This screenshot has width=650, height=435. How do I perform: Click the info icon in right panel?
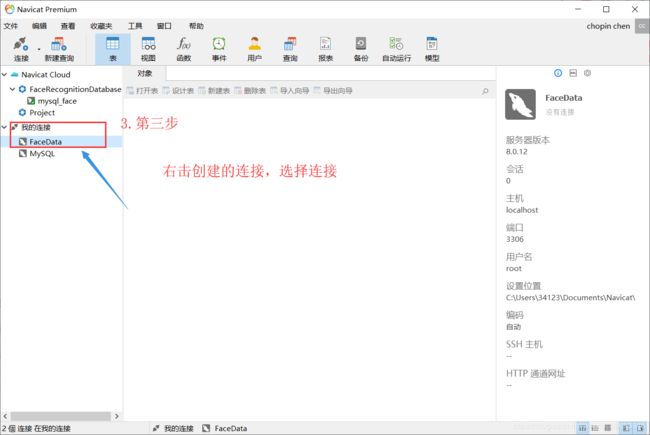558,73
